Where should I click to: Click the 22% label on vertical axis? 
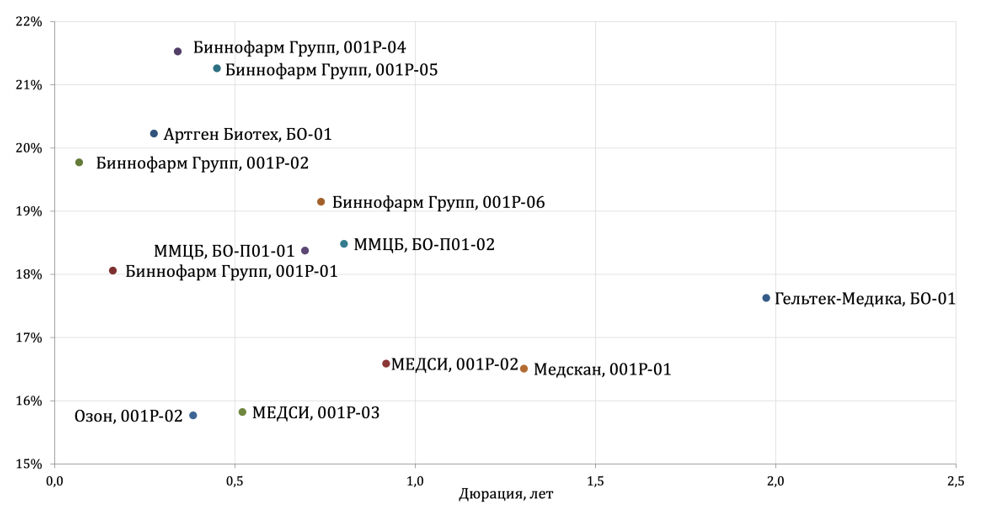pos(29,21)
